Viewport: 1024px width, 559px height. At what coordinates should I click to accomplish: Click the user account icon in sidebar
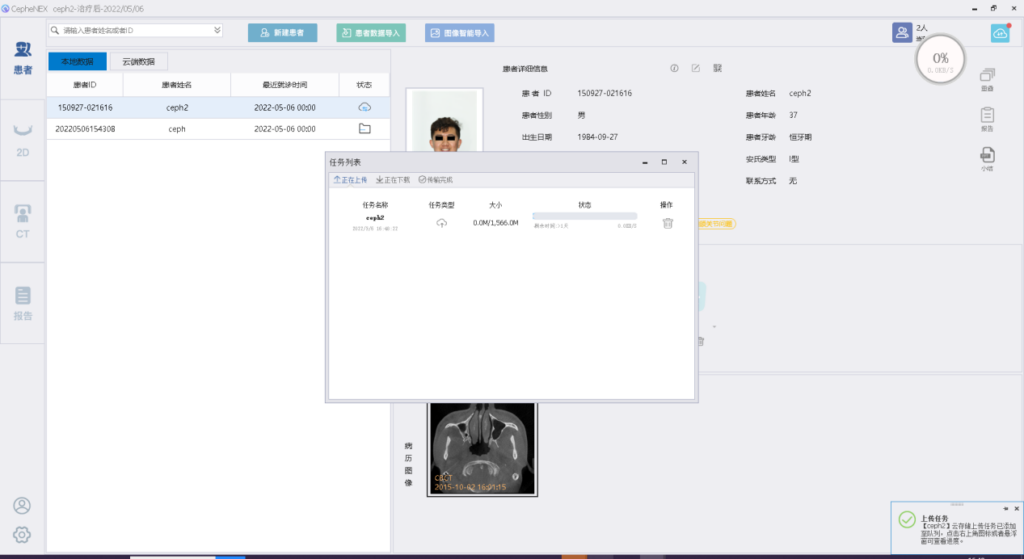[22, 505]
